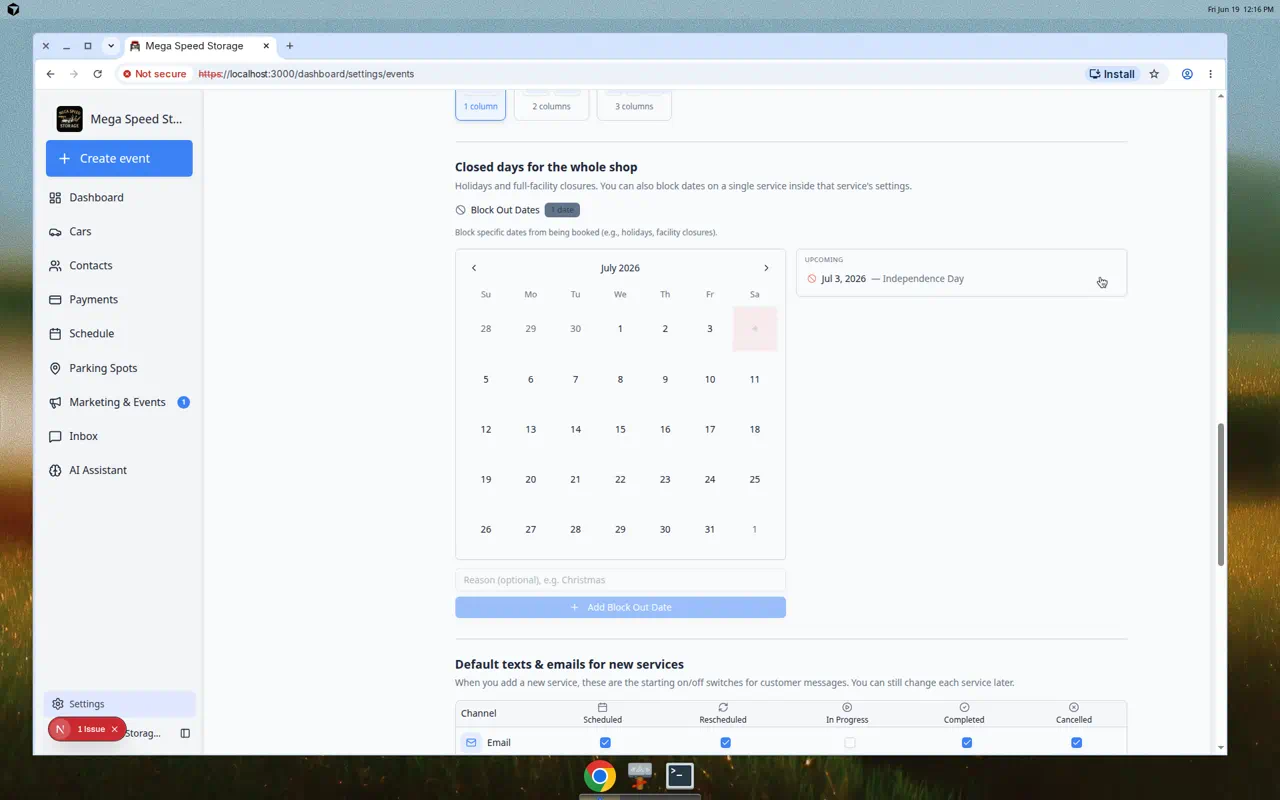This screenshot has height=800, width=1280.
Task: Open the terminal from the taskbar
Action: coord(680,775)
